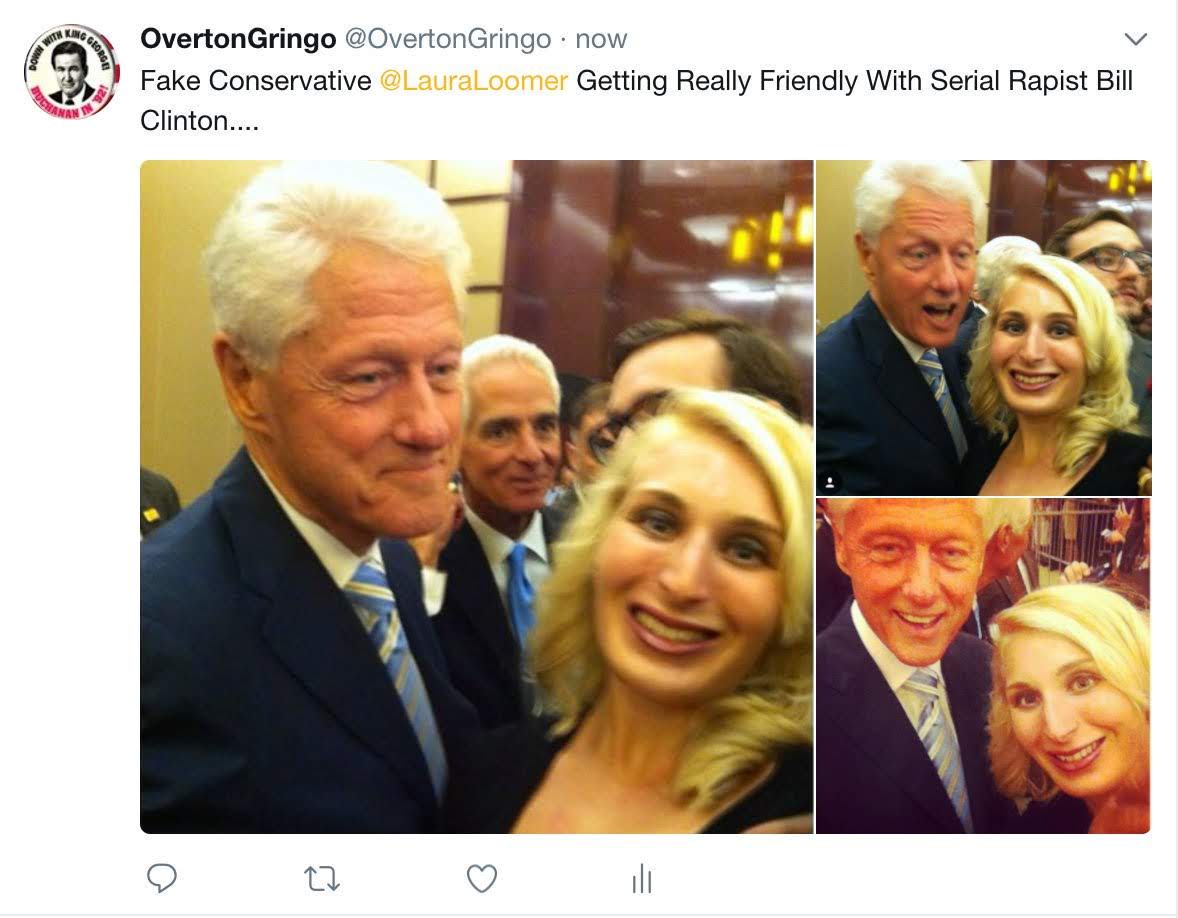The height and width of the screenshot is (918, 1178).
Task: Click the tweet text starting 'Fake Conservative'
Action: coord(636,100)
